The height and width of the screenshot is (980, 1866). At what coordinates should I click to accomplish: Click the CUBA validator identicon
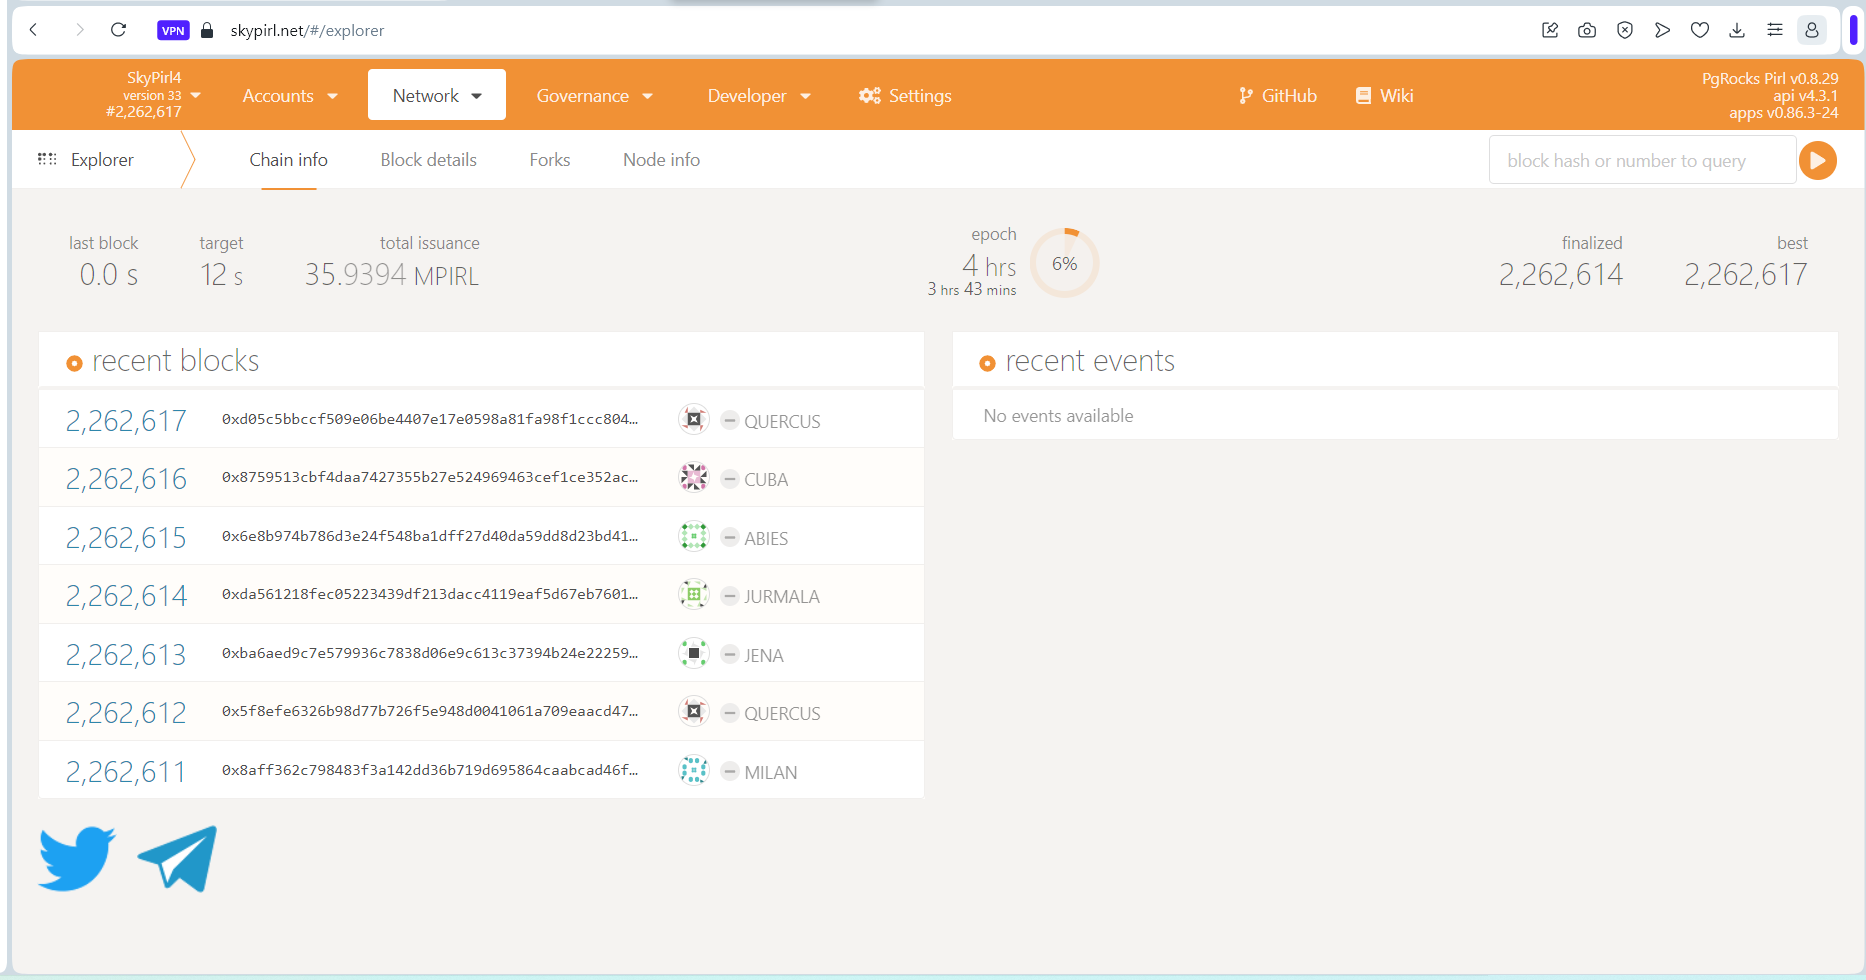pos(693,478)
